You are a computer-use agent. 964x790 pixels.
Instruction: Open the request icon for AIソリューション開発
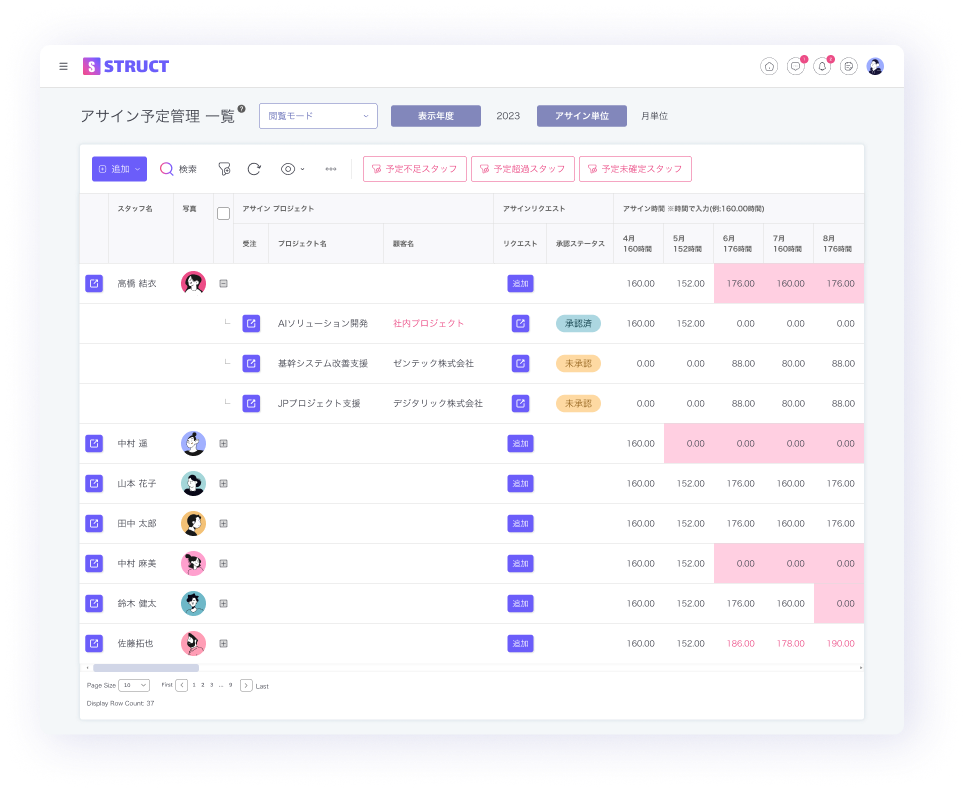(x=520, y=323)
